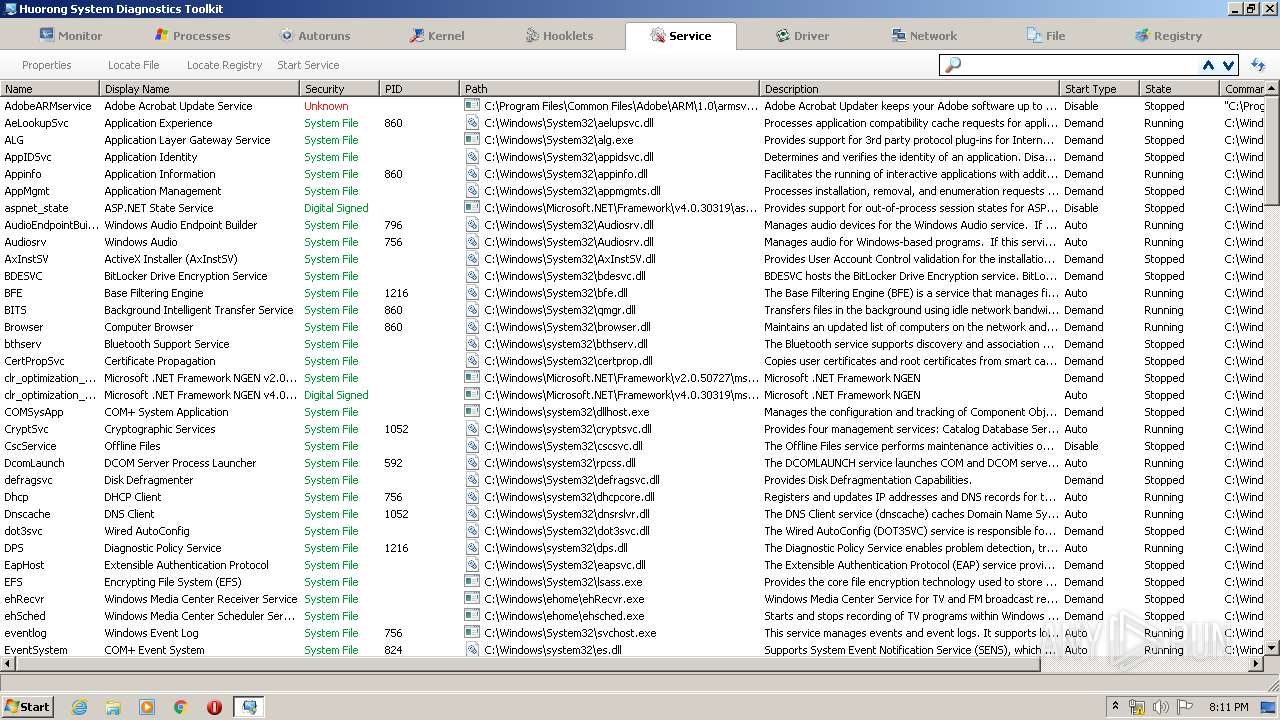Click the Opera icon in taskbar

[214, 707]
